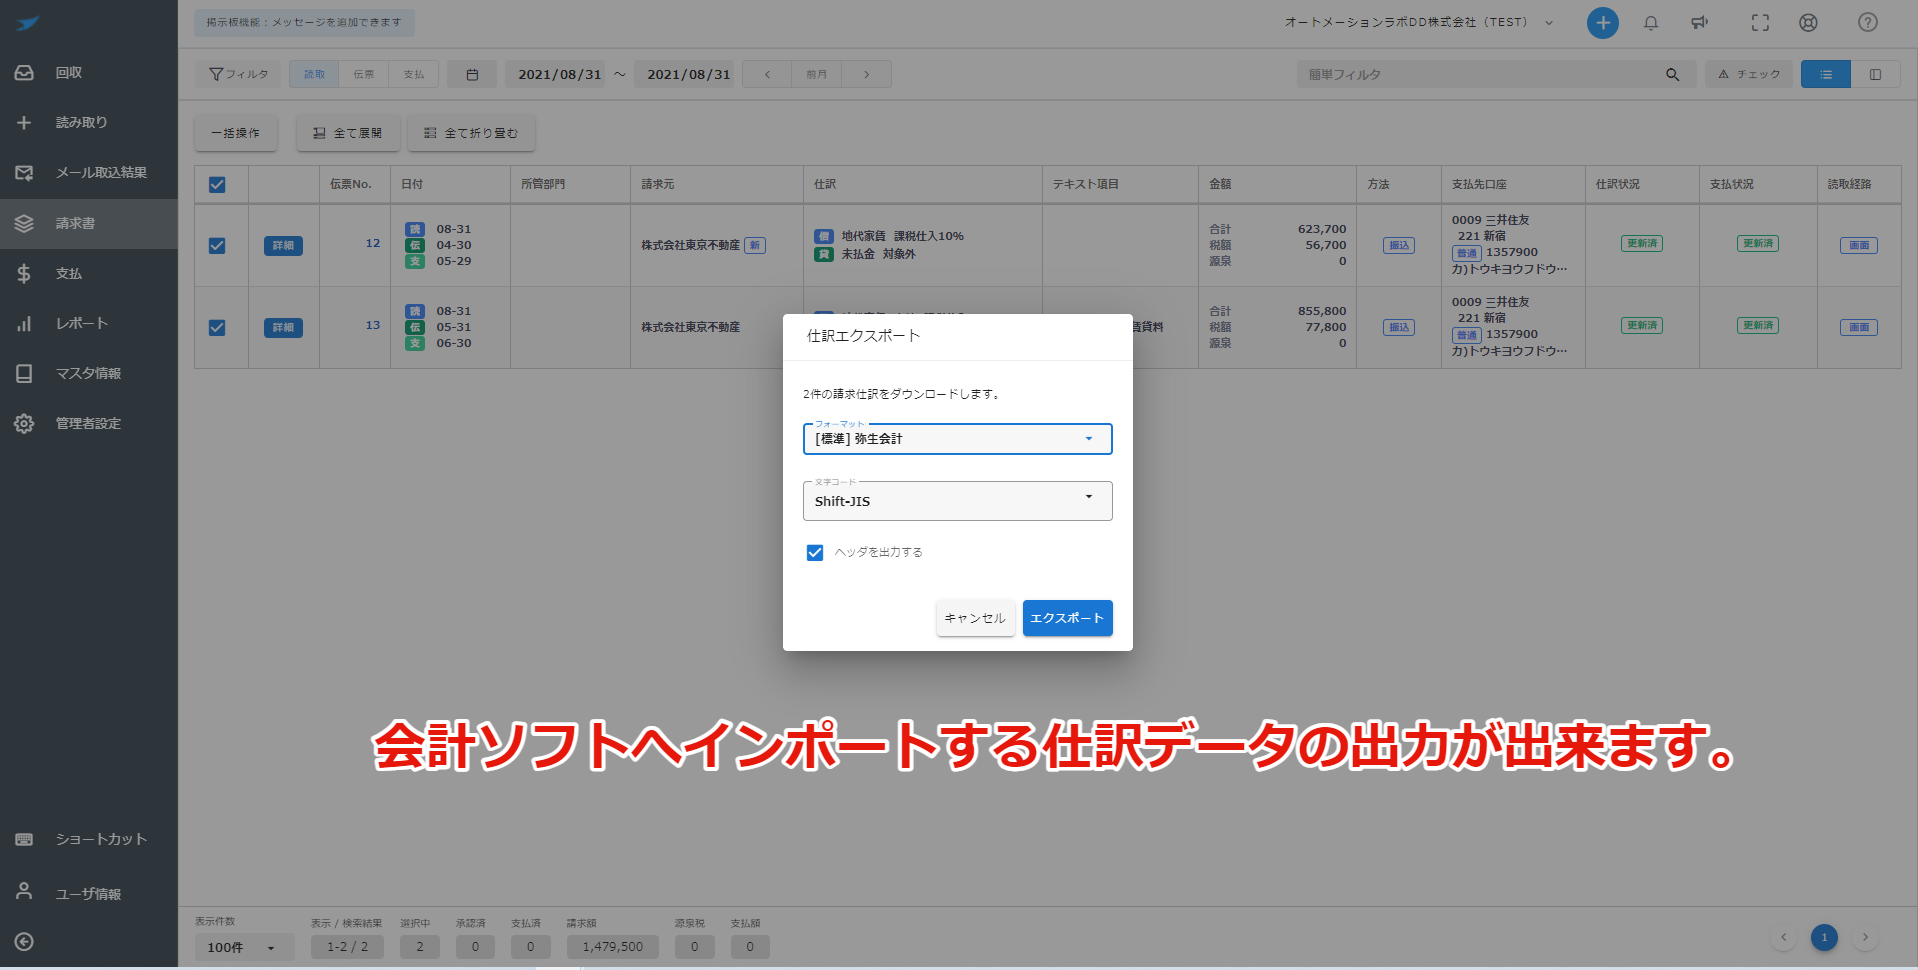
Task: Click the 全て展開 button
Action: point(348,133)
